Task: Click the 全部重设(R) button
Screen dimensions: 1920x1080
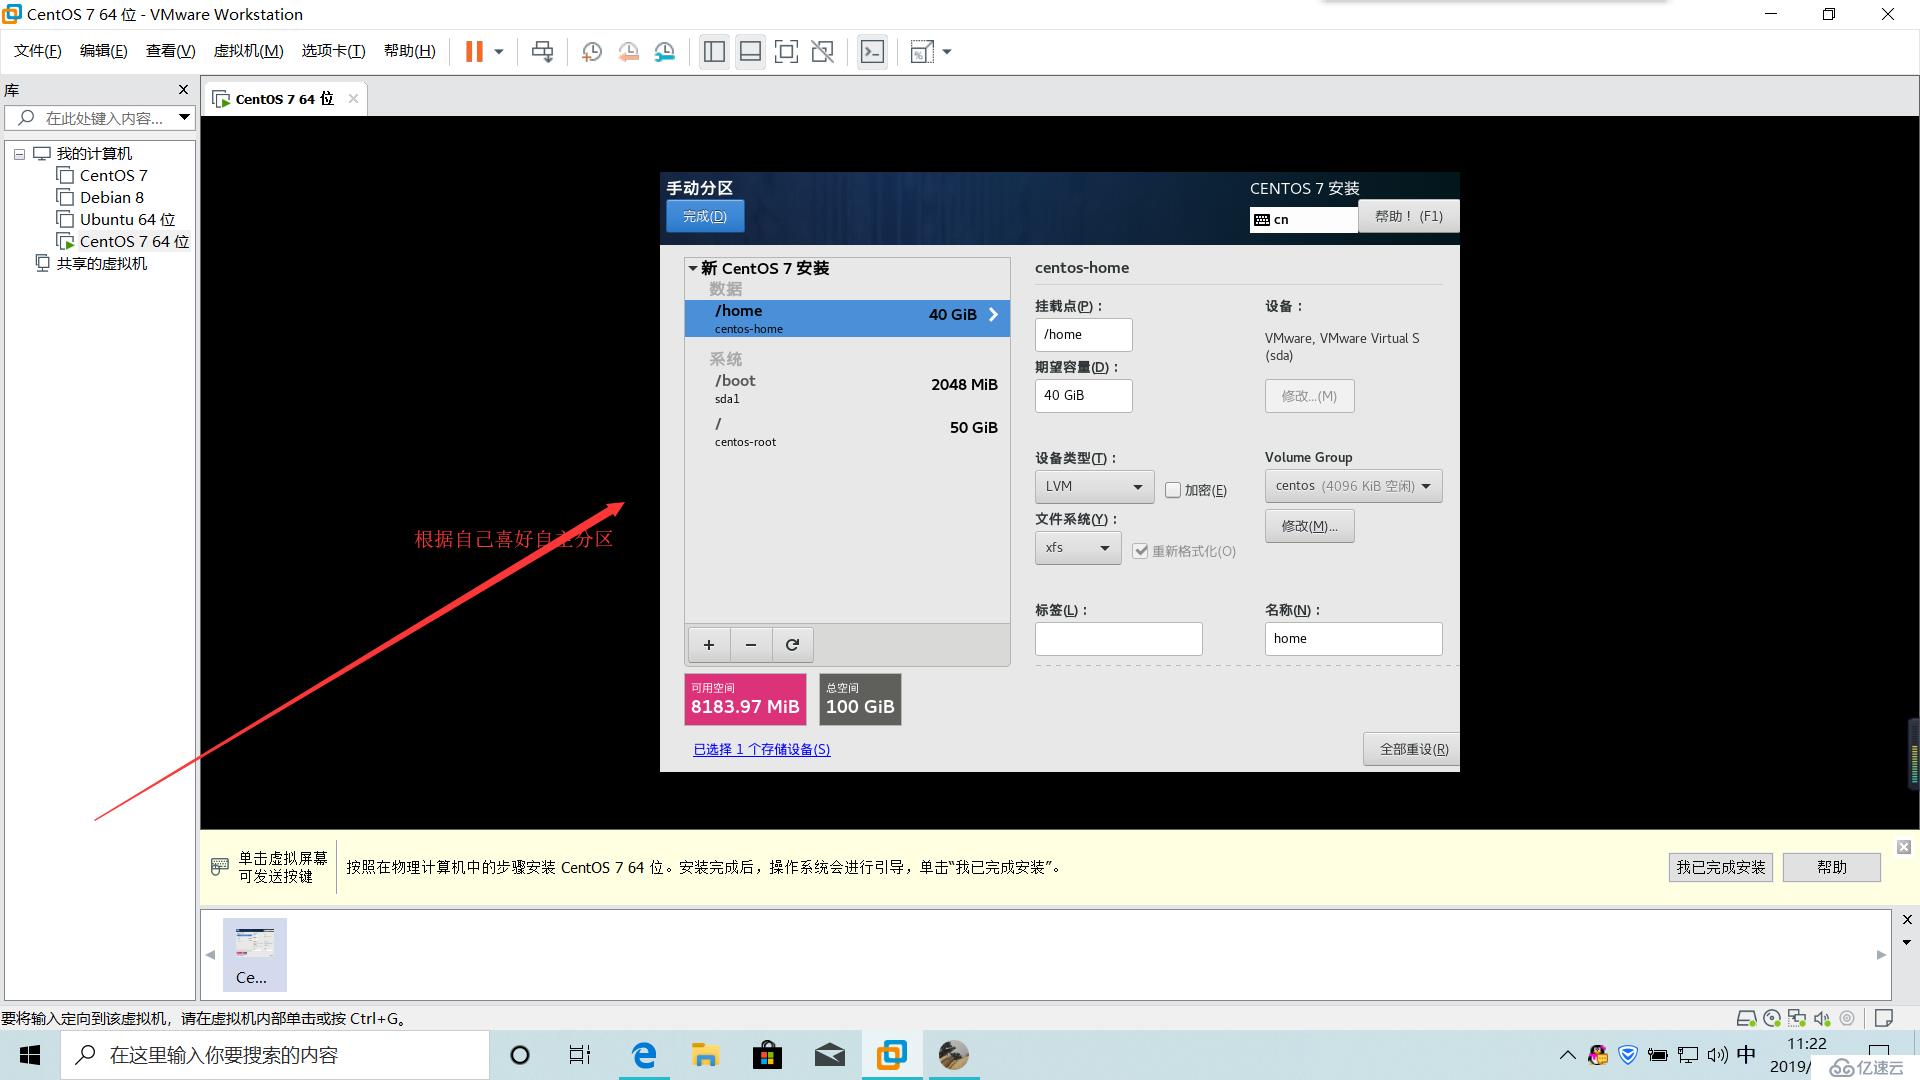Action: coord(1413,749)
